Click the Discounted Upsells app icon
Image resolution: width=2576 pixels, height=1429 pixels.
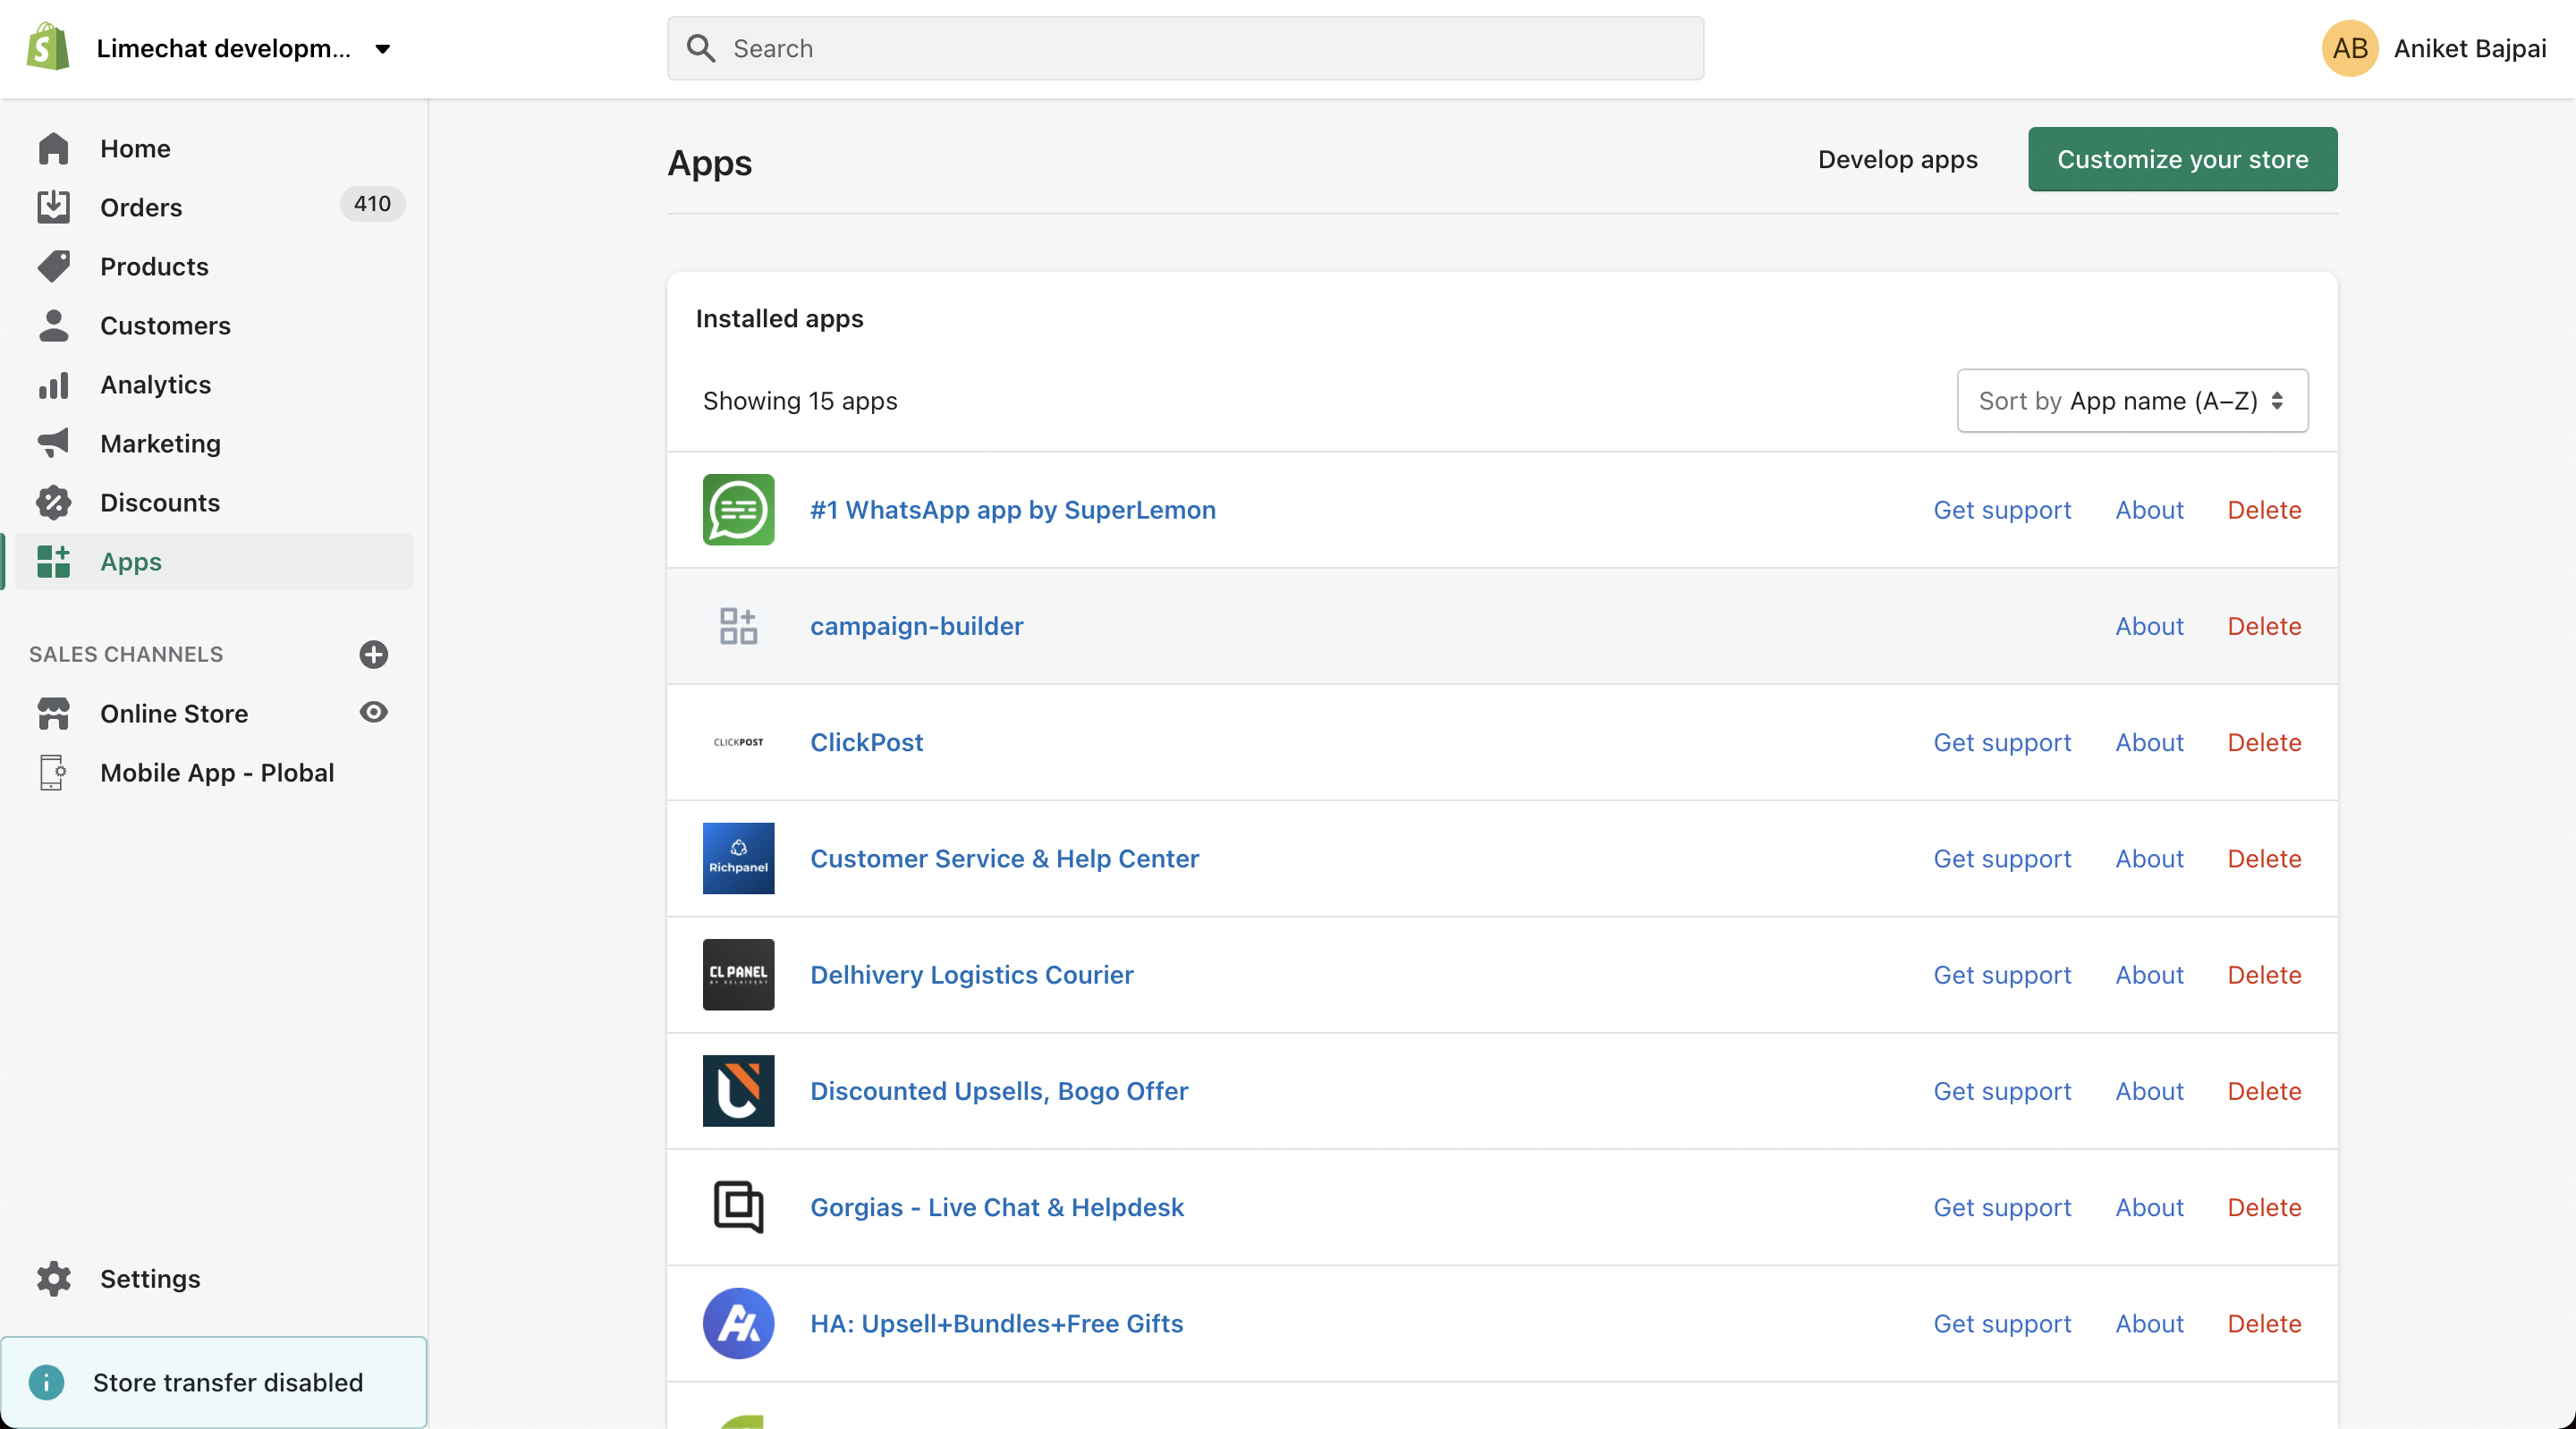click(x=738, y=1091)
